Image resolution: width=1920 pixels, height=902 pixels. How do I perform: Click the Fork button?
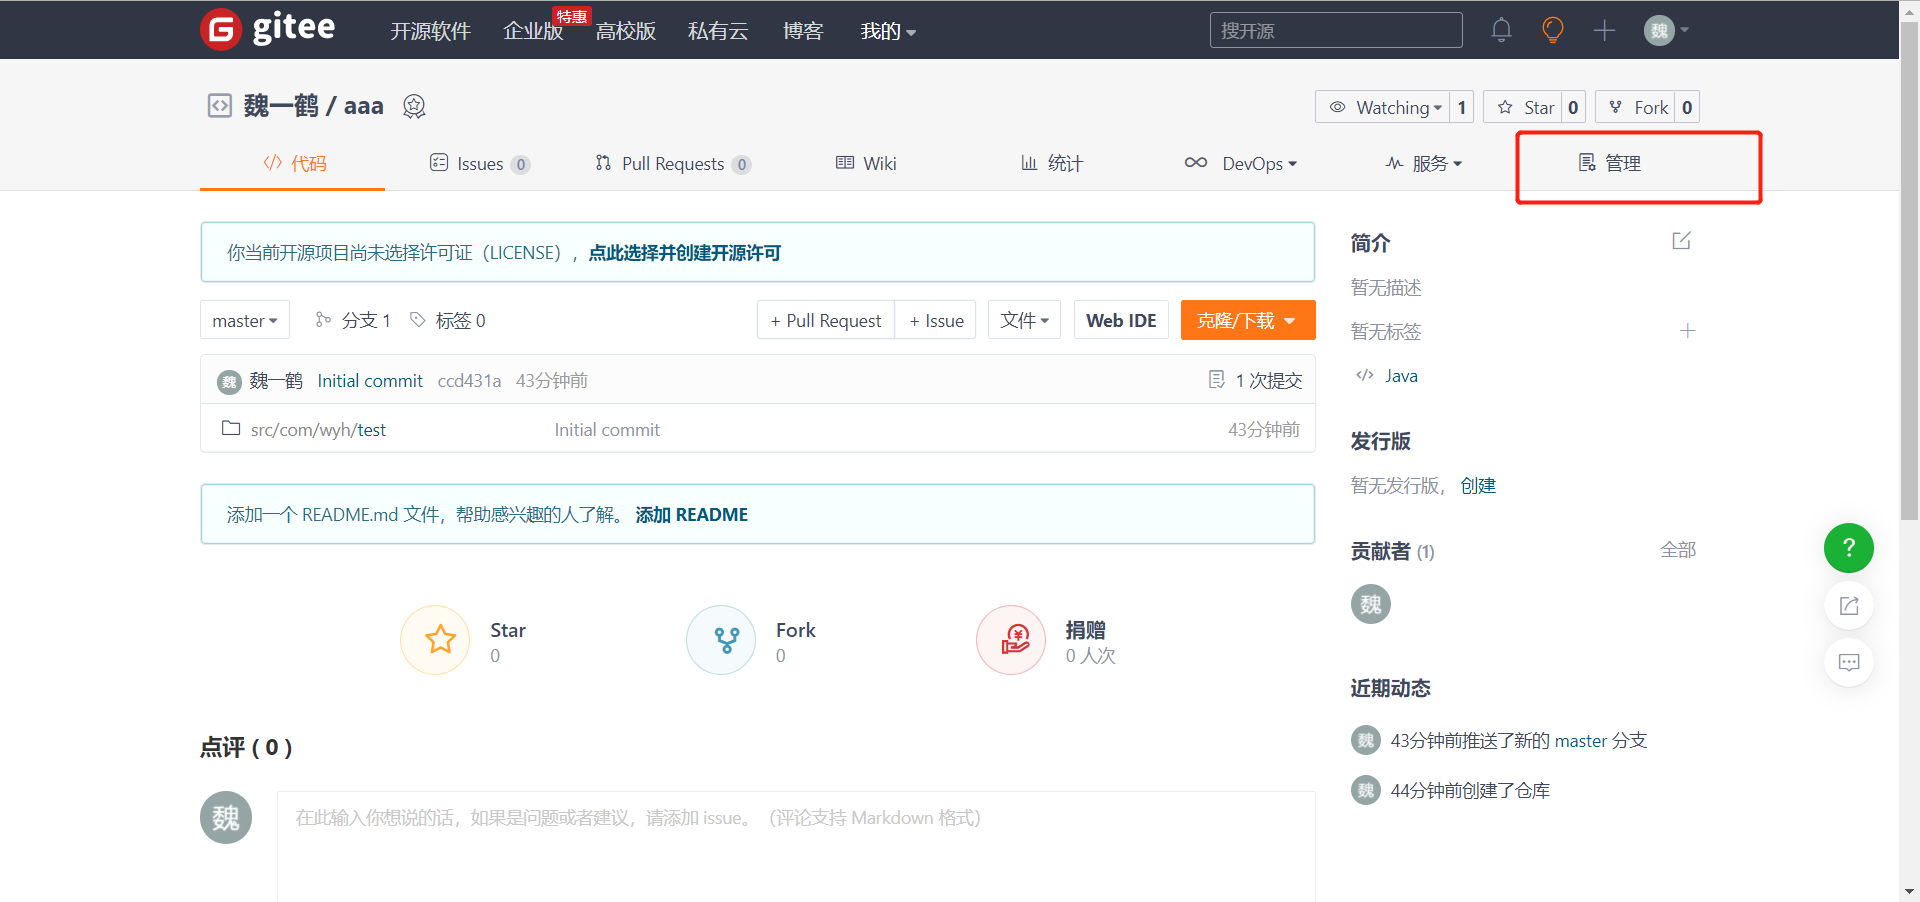(x=1636, y=107)
